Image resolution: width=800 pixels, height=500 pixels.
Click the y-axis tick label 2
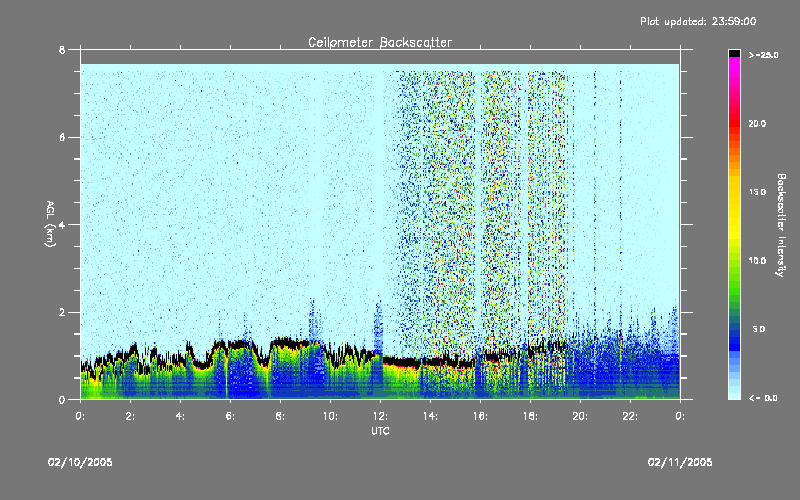tap(62, 312)
